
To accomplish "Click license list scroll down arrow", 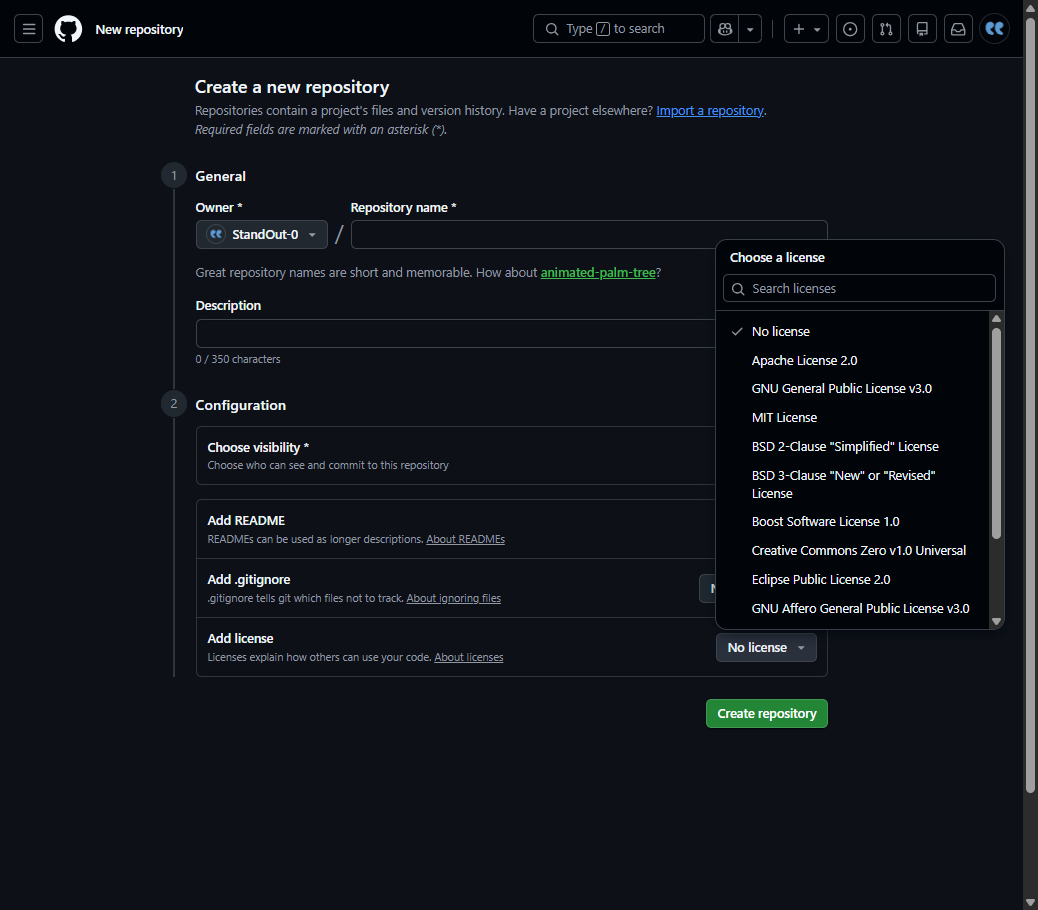I will click(x=996, y=621).
